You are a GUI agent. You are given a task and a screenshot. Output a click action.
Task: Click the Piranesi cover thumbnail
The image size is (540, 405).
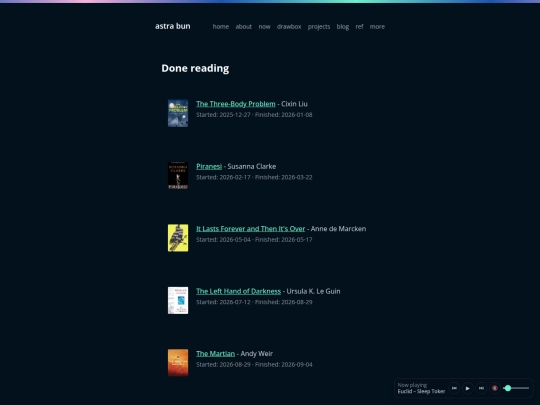pyautogui.click(x=178, y=176)
